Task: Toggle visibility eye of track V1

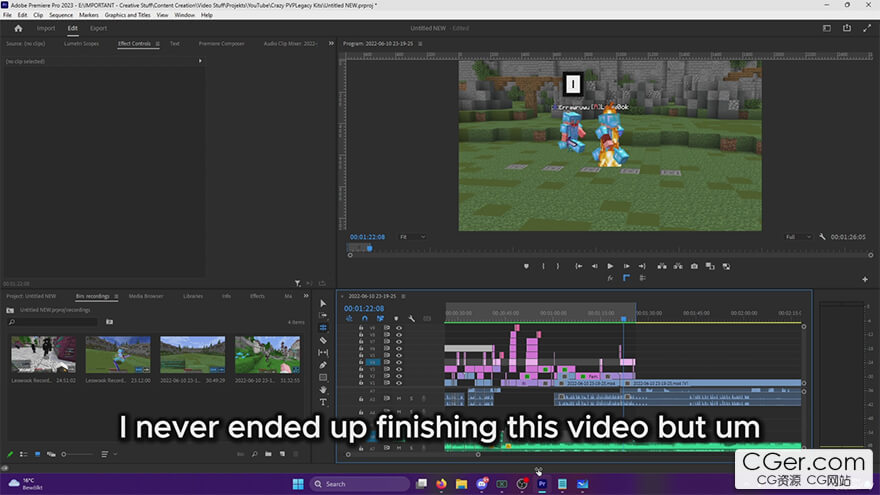Action: [x=399, y=383]
